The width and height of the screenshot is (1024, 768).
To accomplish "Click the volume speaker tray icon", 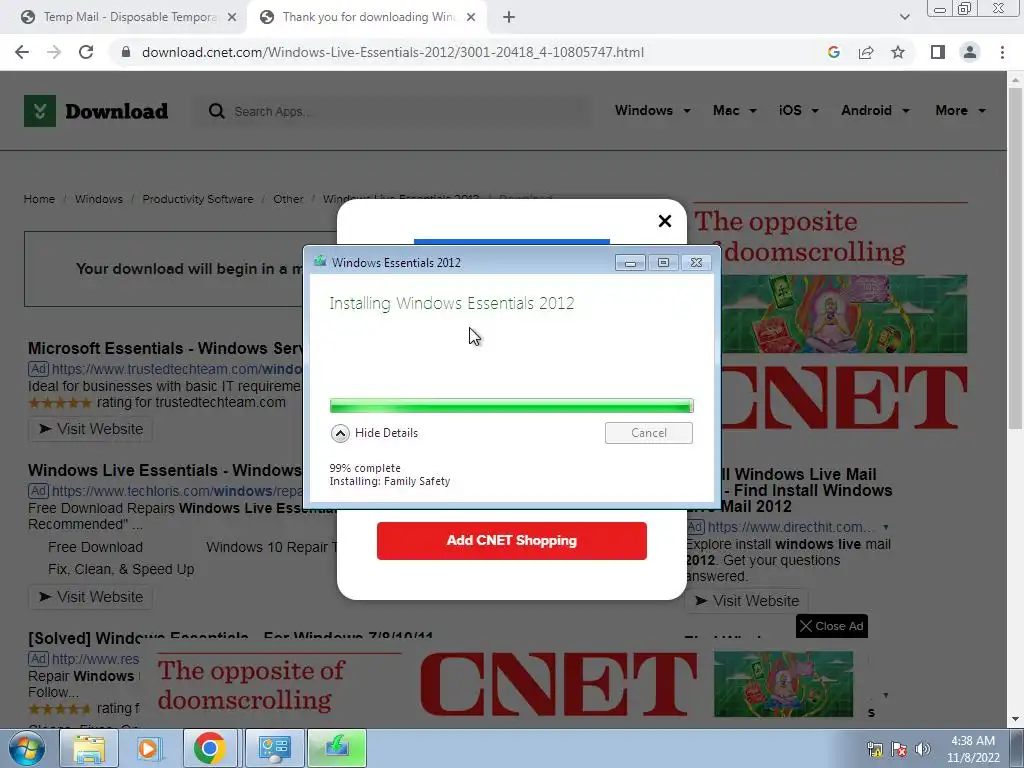I will coord(923,749).
